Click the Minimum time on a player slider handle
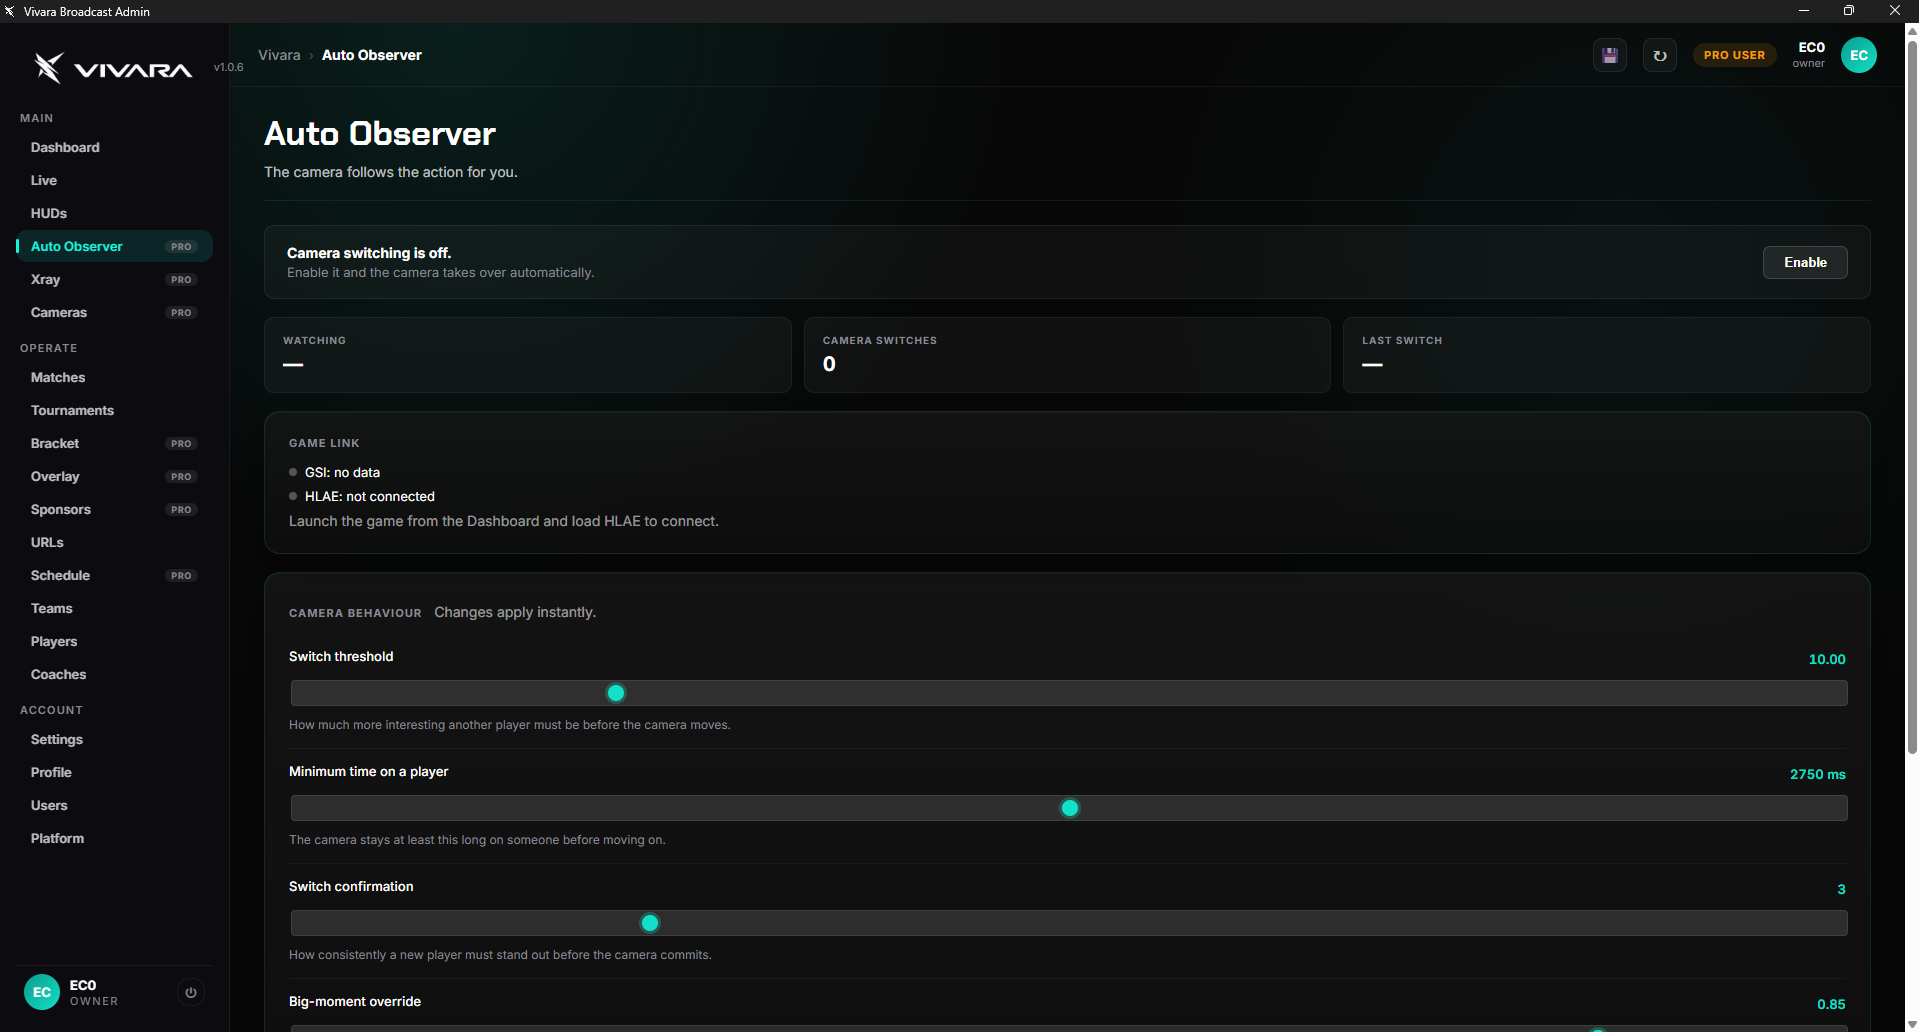 (x=1070, y=808)
